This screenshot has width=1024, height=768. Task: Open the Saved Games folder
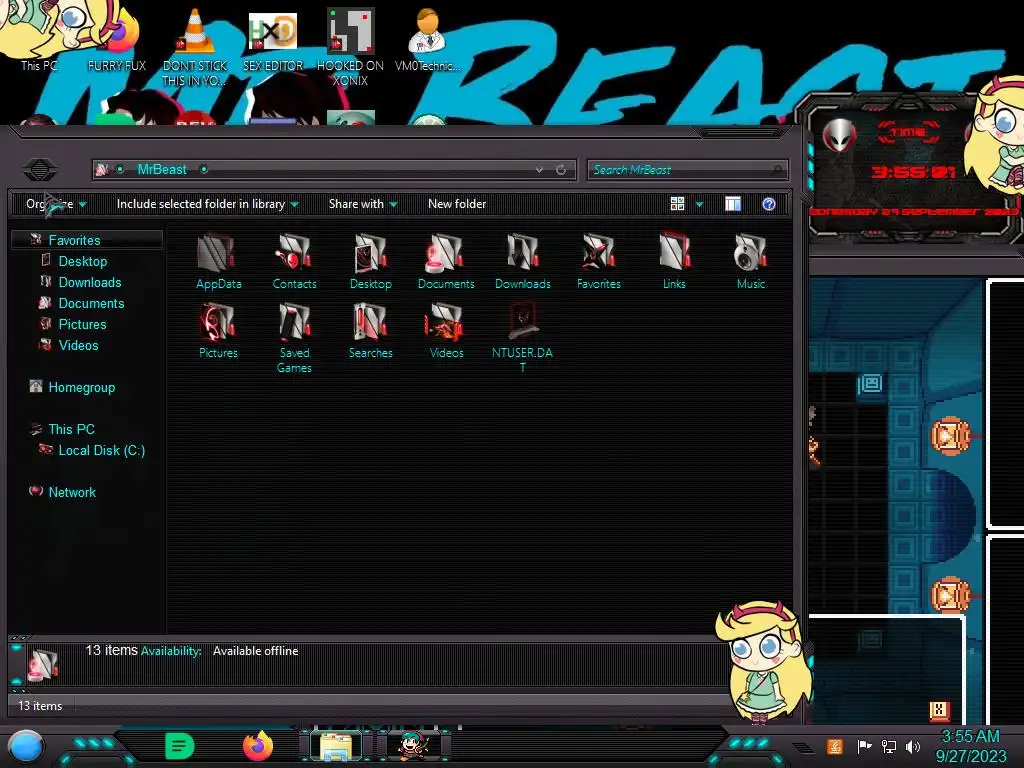click(294, 338)
